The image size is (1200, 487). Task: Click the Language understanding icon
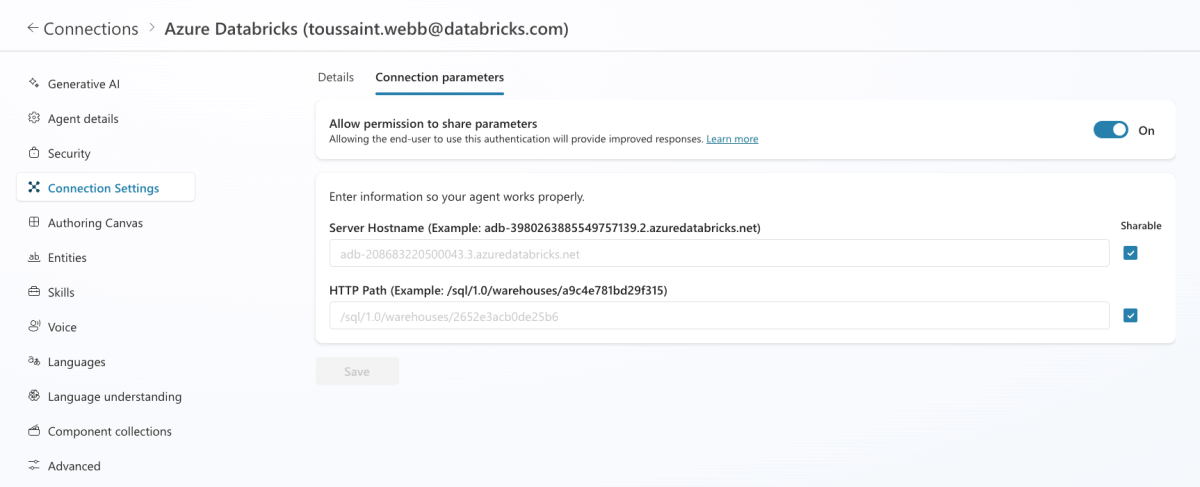(x=34, y=396)
